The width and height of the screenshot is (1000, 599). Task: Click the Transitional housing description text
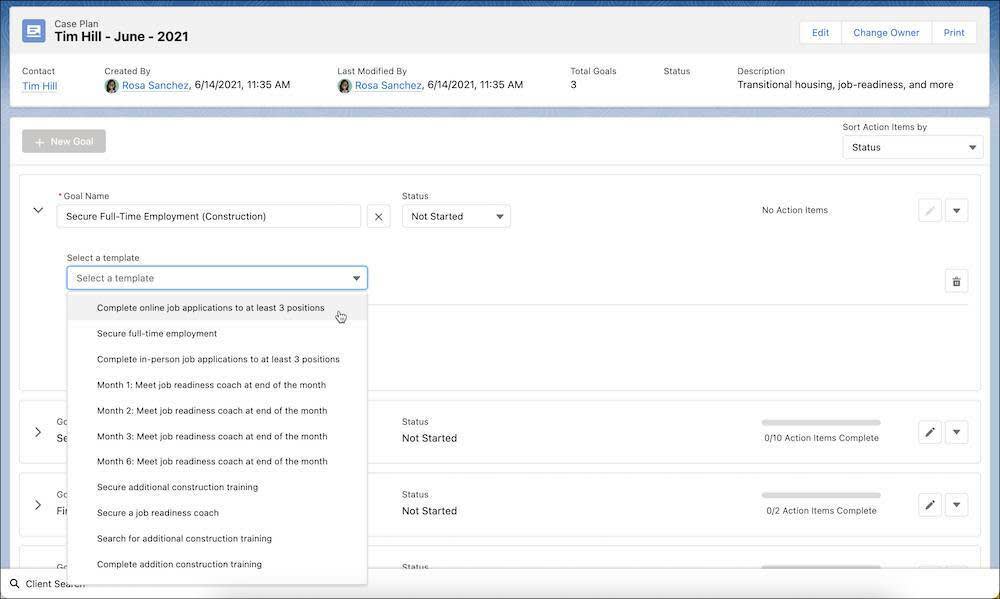[x=845, y=85]
